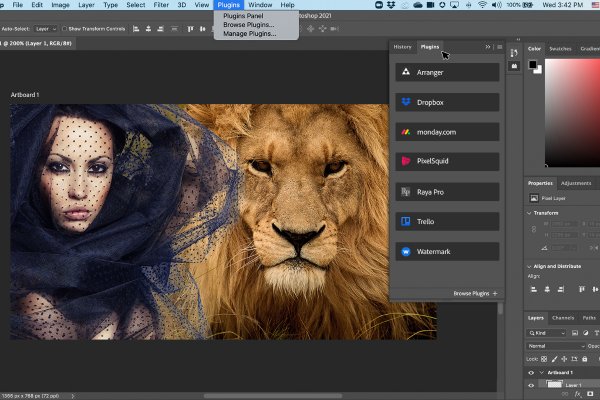Toggle lock position icon
The image size is (600, 400).
pyautogui.click(x=564, y=359)
